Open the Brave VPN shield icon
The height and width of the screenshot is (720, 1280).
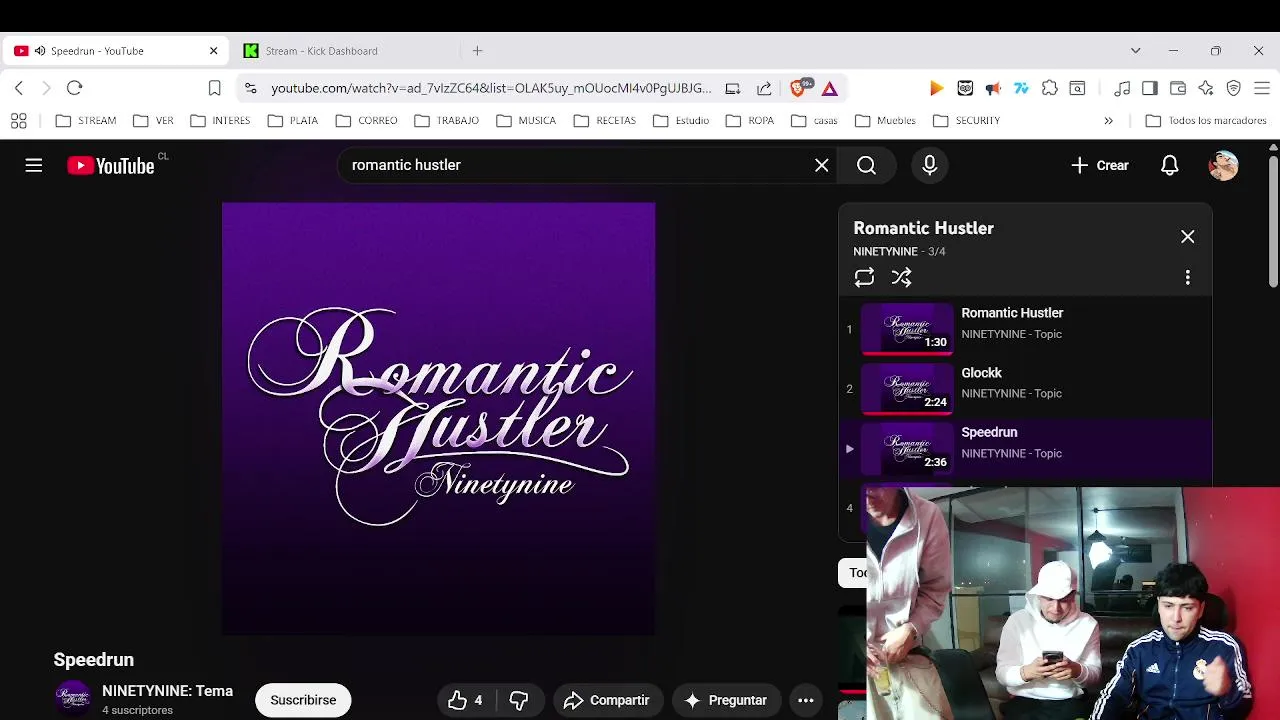(x=1233, y=88)
